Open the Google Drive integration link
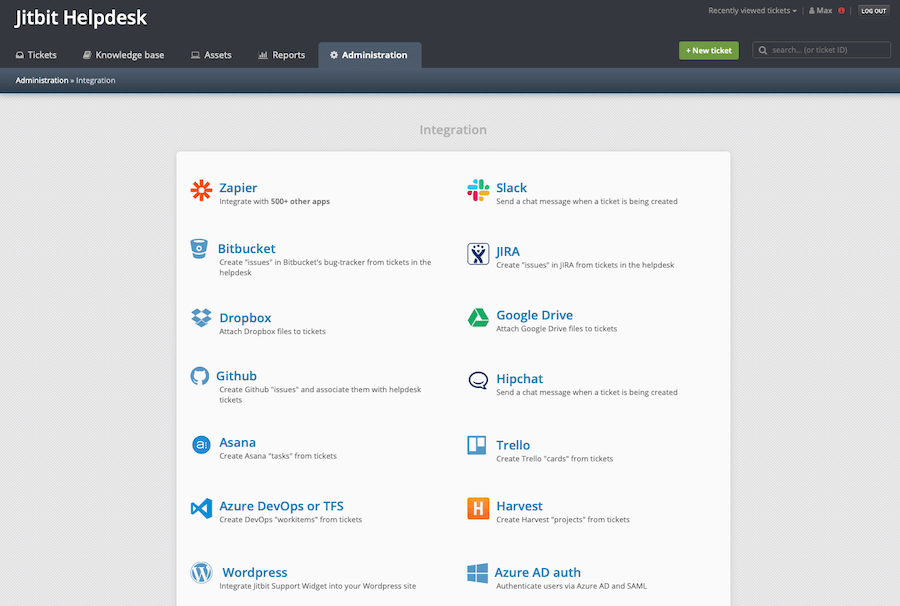This screenshot has width=900, height=606. click(x=534, y=315)
